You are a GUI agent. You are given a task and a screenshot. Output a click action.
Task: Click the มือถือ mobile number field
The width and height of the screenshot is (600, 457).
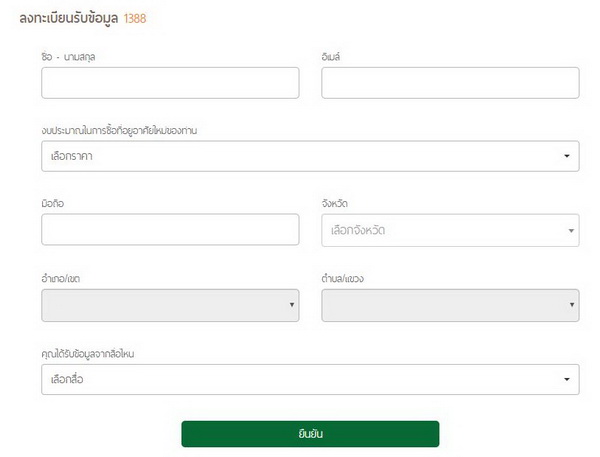click(x=170, y=230)
